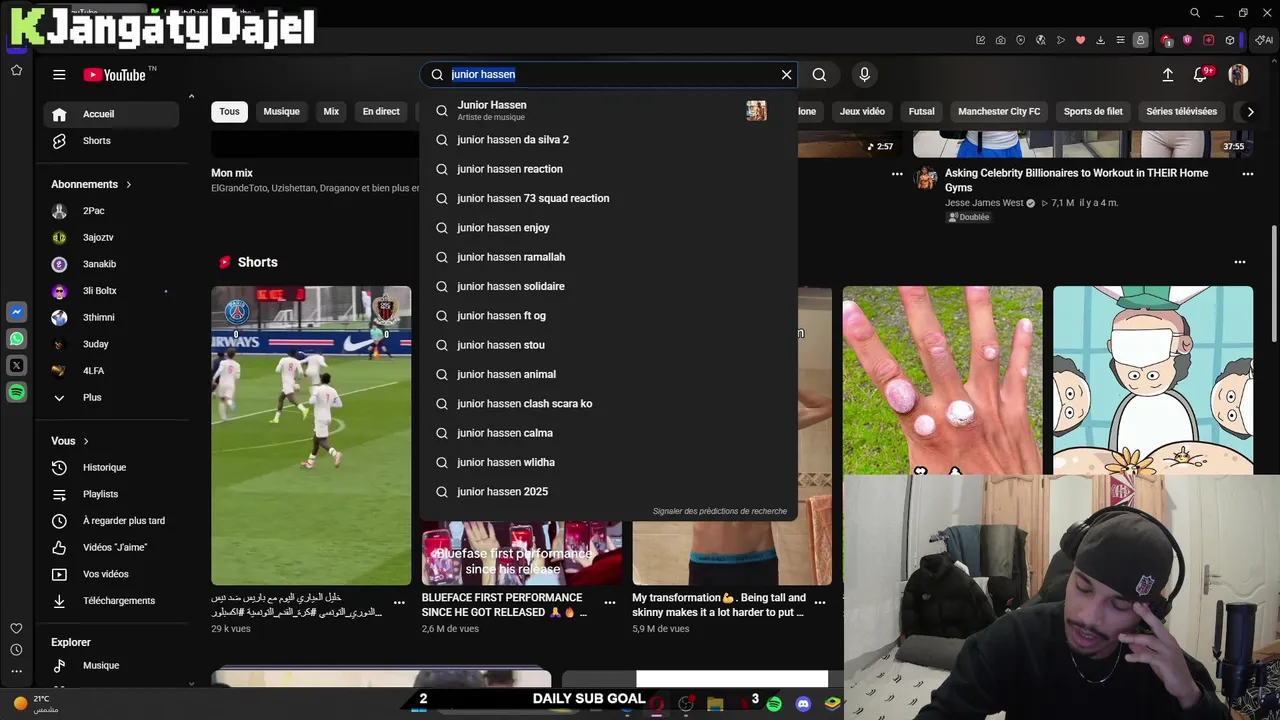Expand Plus to show more subscriptions
Viewport: 1280px width, 720px height.
tap(111, 398)
